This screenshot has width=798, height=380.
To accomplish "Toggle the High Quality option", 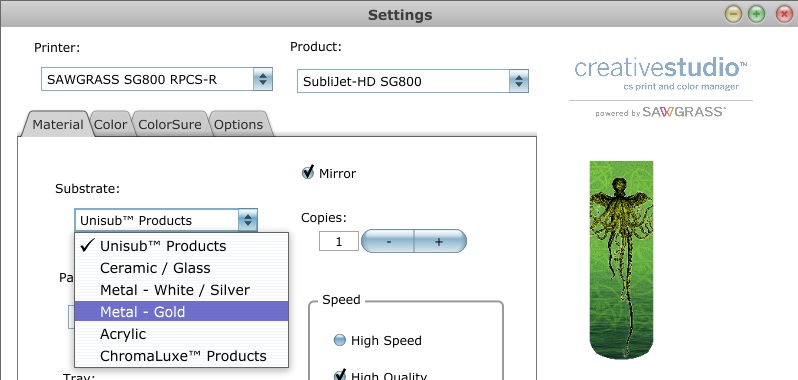I will click(x=339, y=375).
